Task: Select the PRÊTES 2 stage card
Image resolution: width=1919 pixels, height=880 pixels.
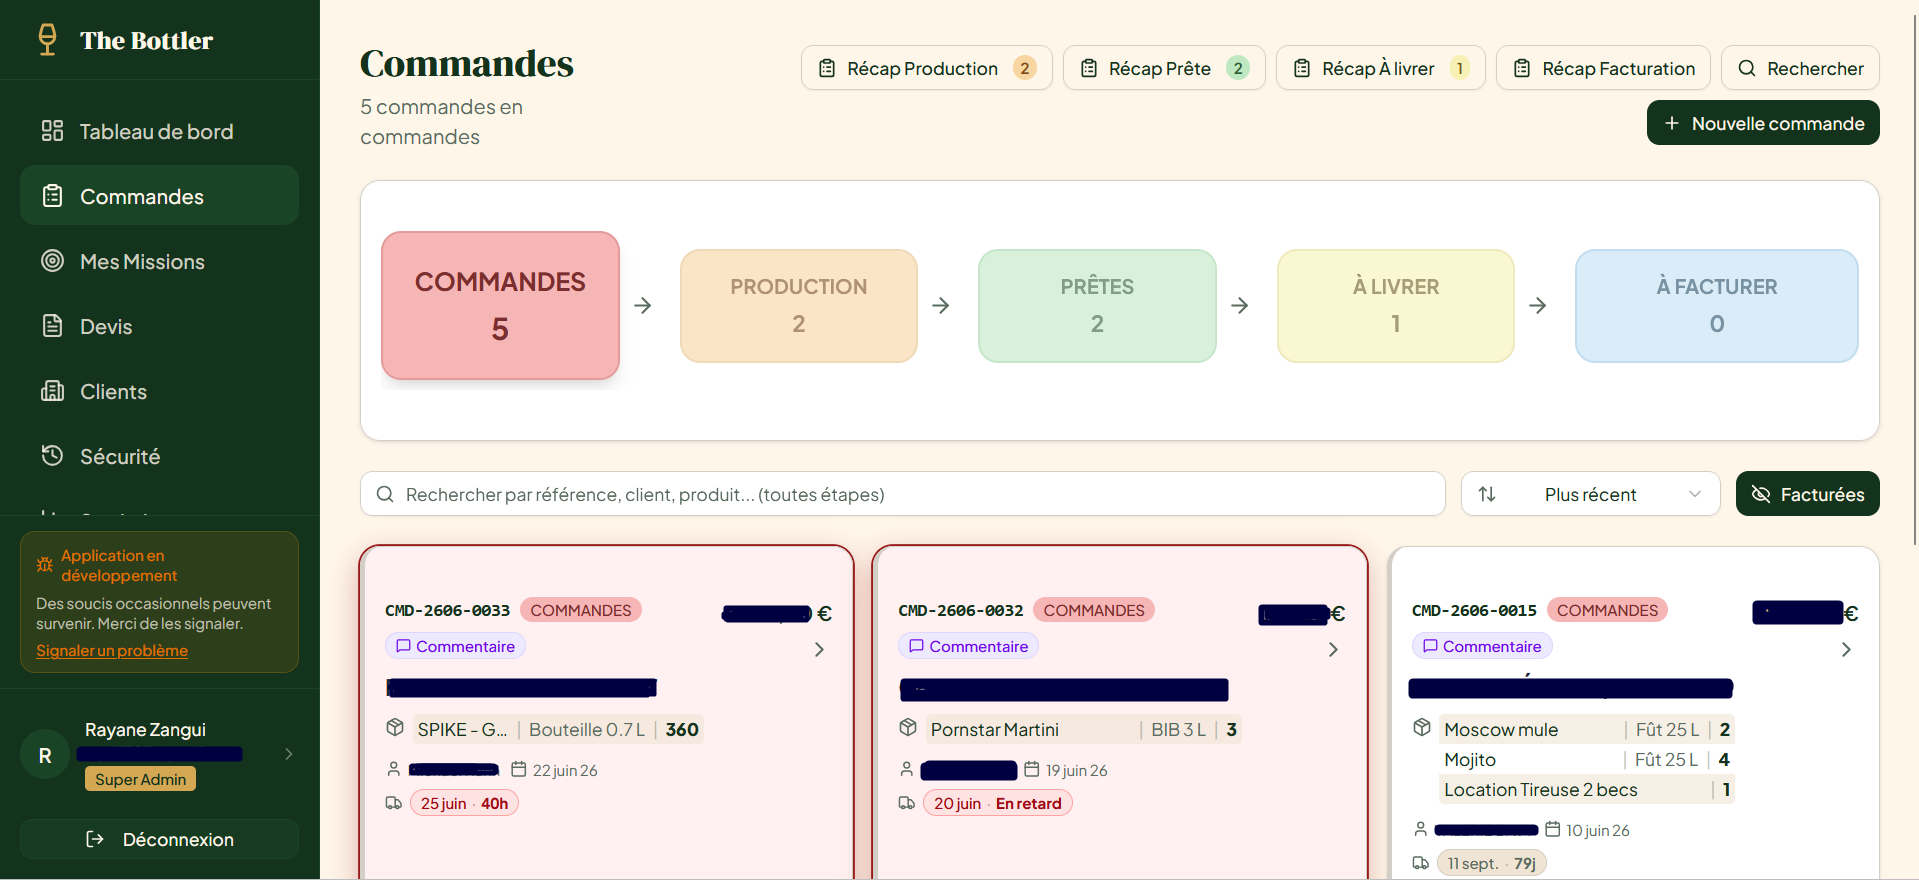Action: (x=1097, y=305)
